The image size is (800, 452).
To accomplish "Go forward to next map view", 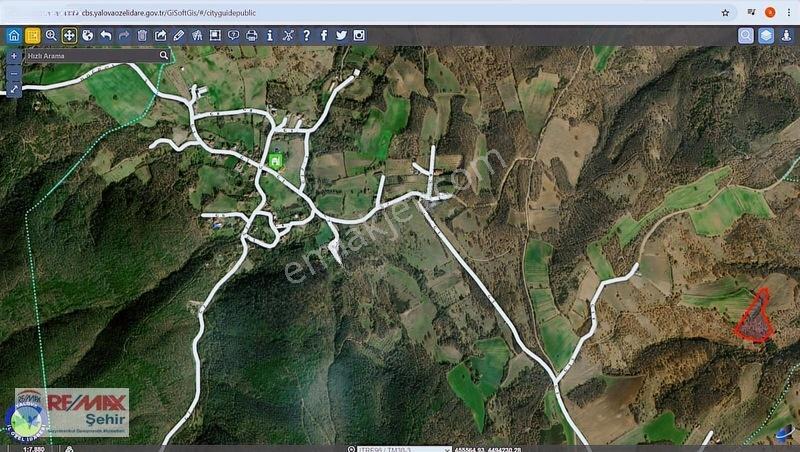I will coord(124,35).
